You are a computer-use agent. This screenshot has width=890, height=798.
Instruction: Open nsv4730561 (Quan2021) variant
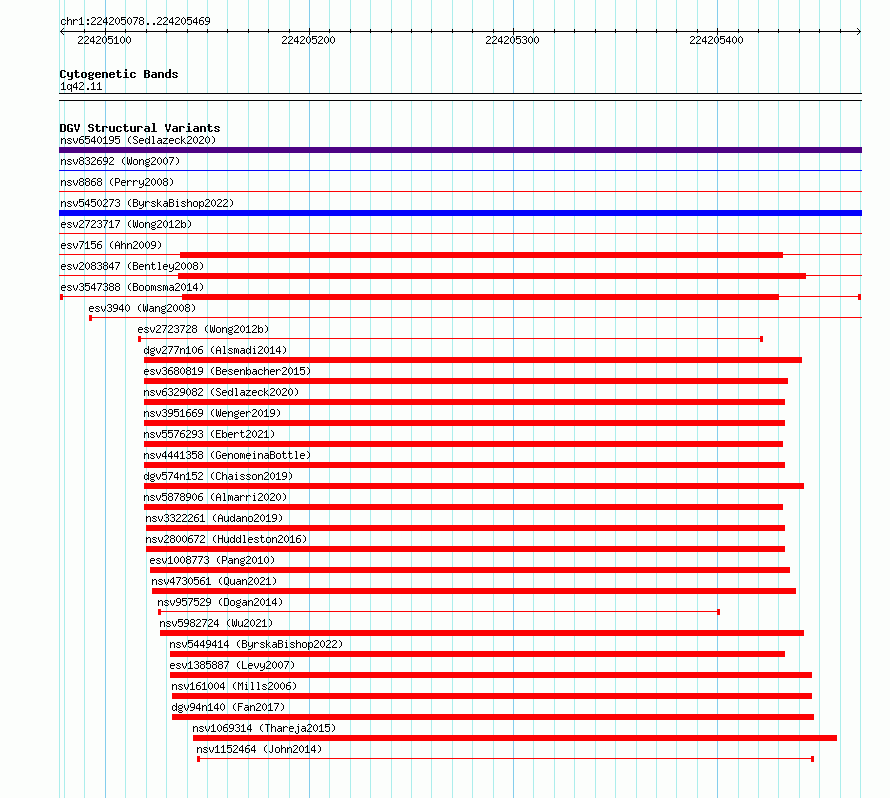pos(214,581)
